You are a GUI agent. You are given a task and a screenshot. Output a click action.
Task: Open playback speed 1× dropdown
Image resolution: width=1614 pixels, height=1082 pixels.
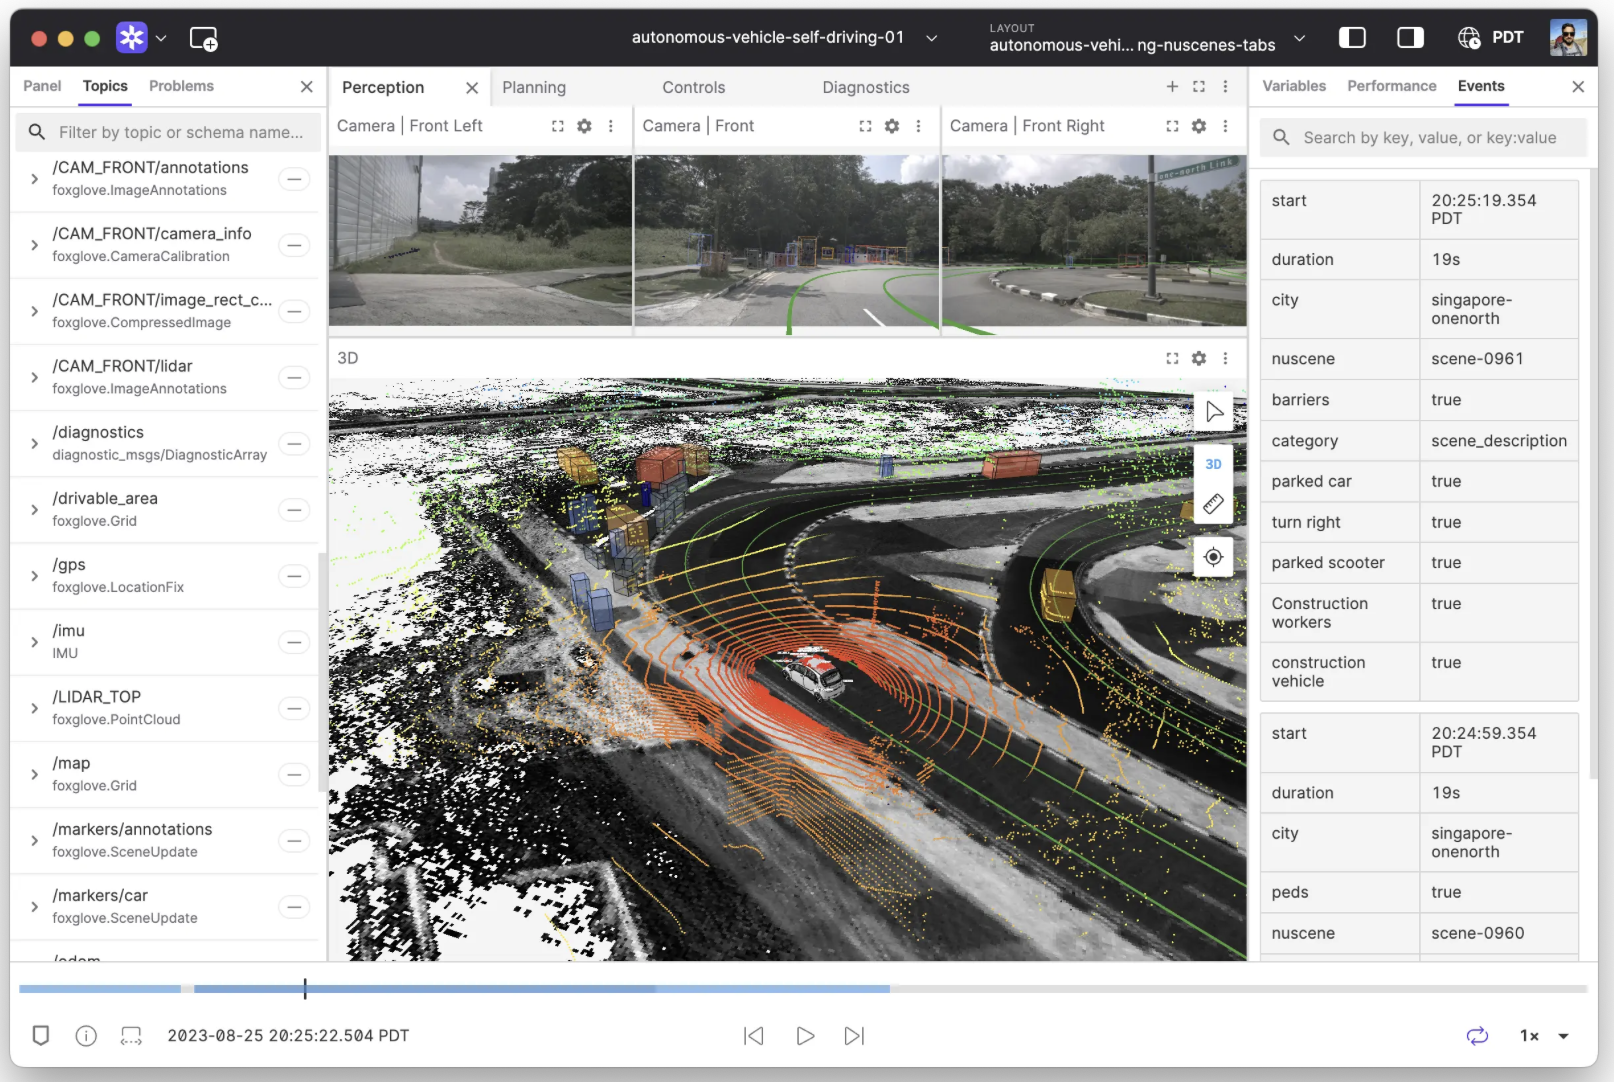point(1544,1036)
